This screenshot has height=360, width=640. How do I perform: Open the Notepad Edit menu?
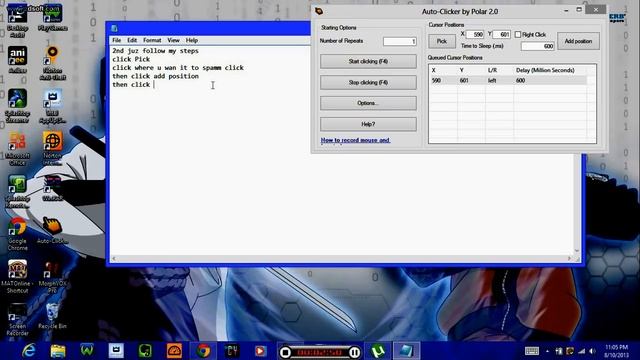coord(132,40)
